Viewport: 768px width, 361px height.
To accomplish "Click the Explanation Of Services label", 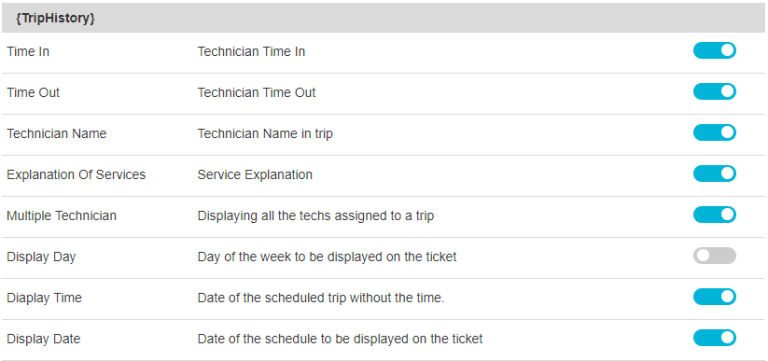I will pos(76,175).
